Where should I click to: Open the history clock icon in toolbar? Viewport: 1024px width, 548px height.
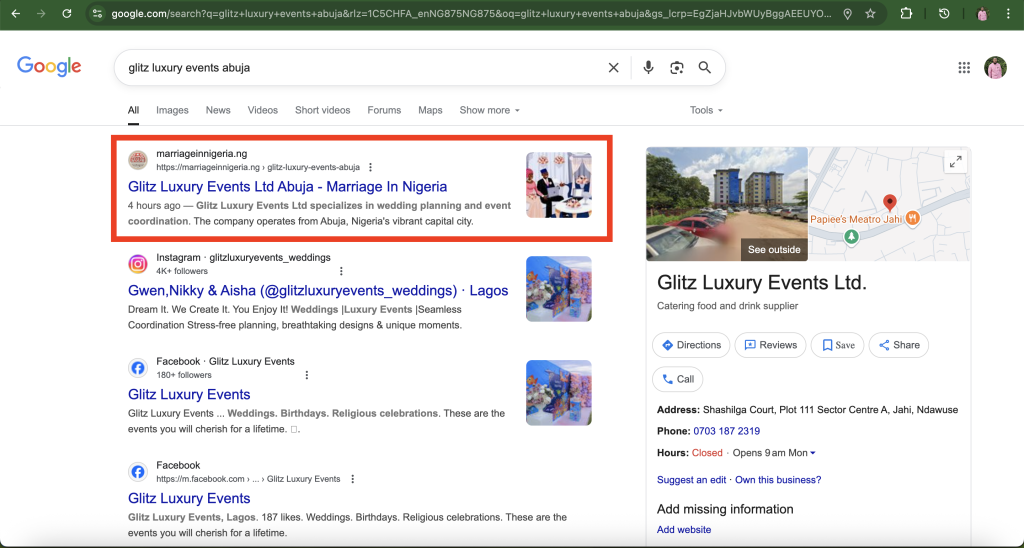pos(944,13)
